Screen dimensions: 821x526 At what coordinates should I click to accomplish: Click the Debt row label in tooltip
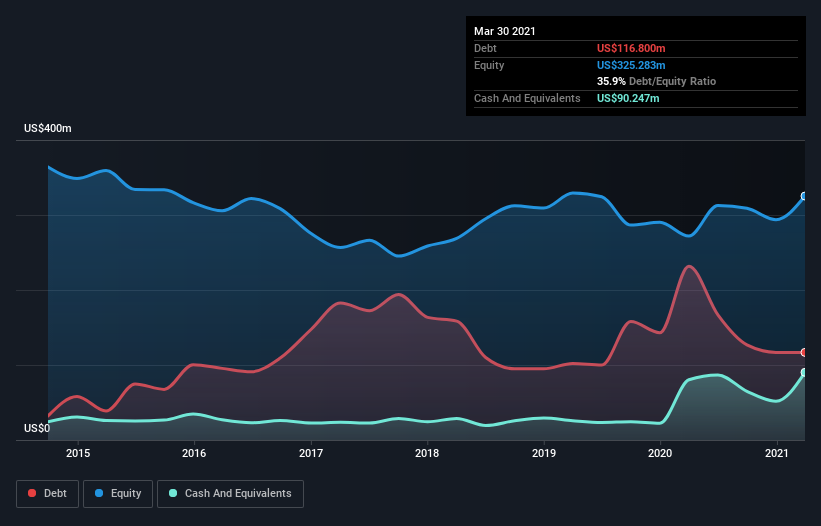485,48
